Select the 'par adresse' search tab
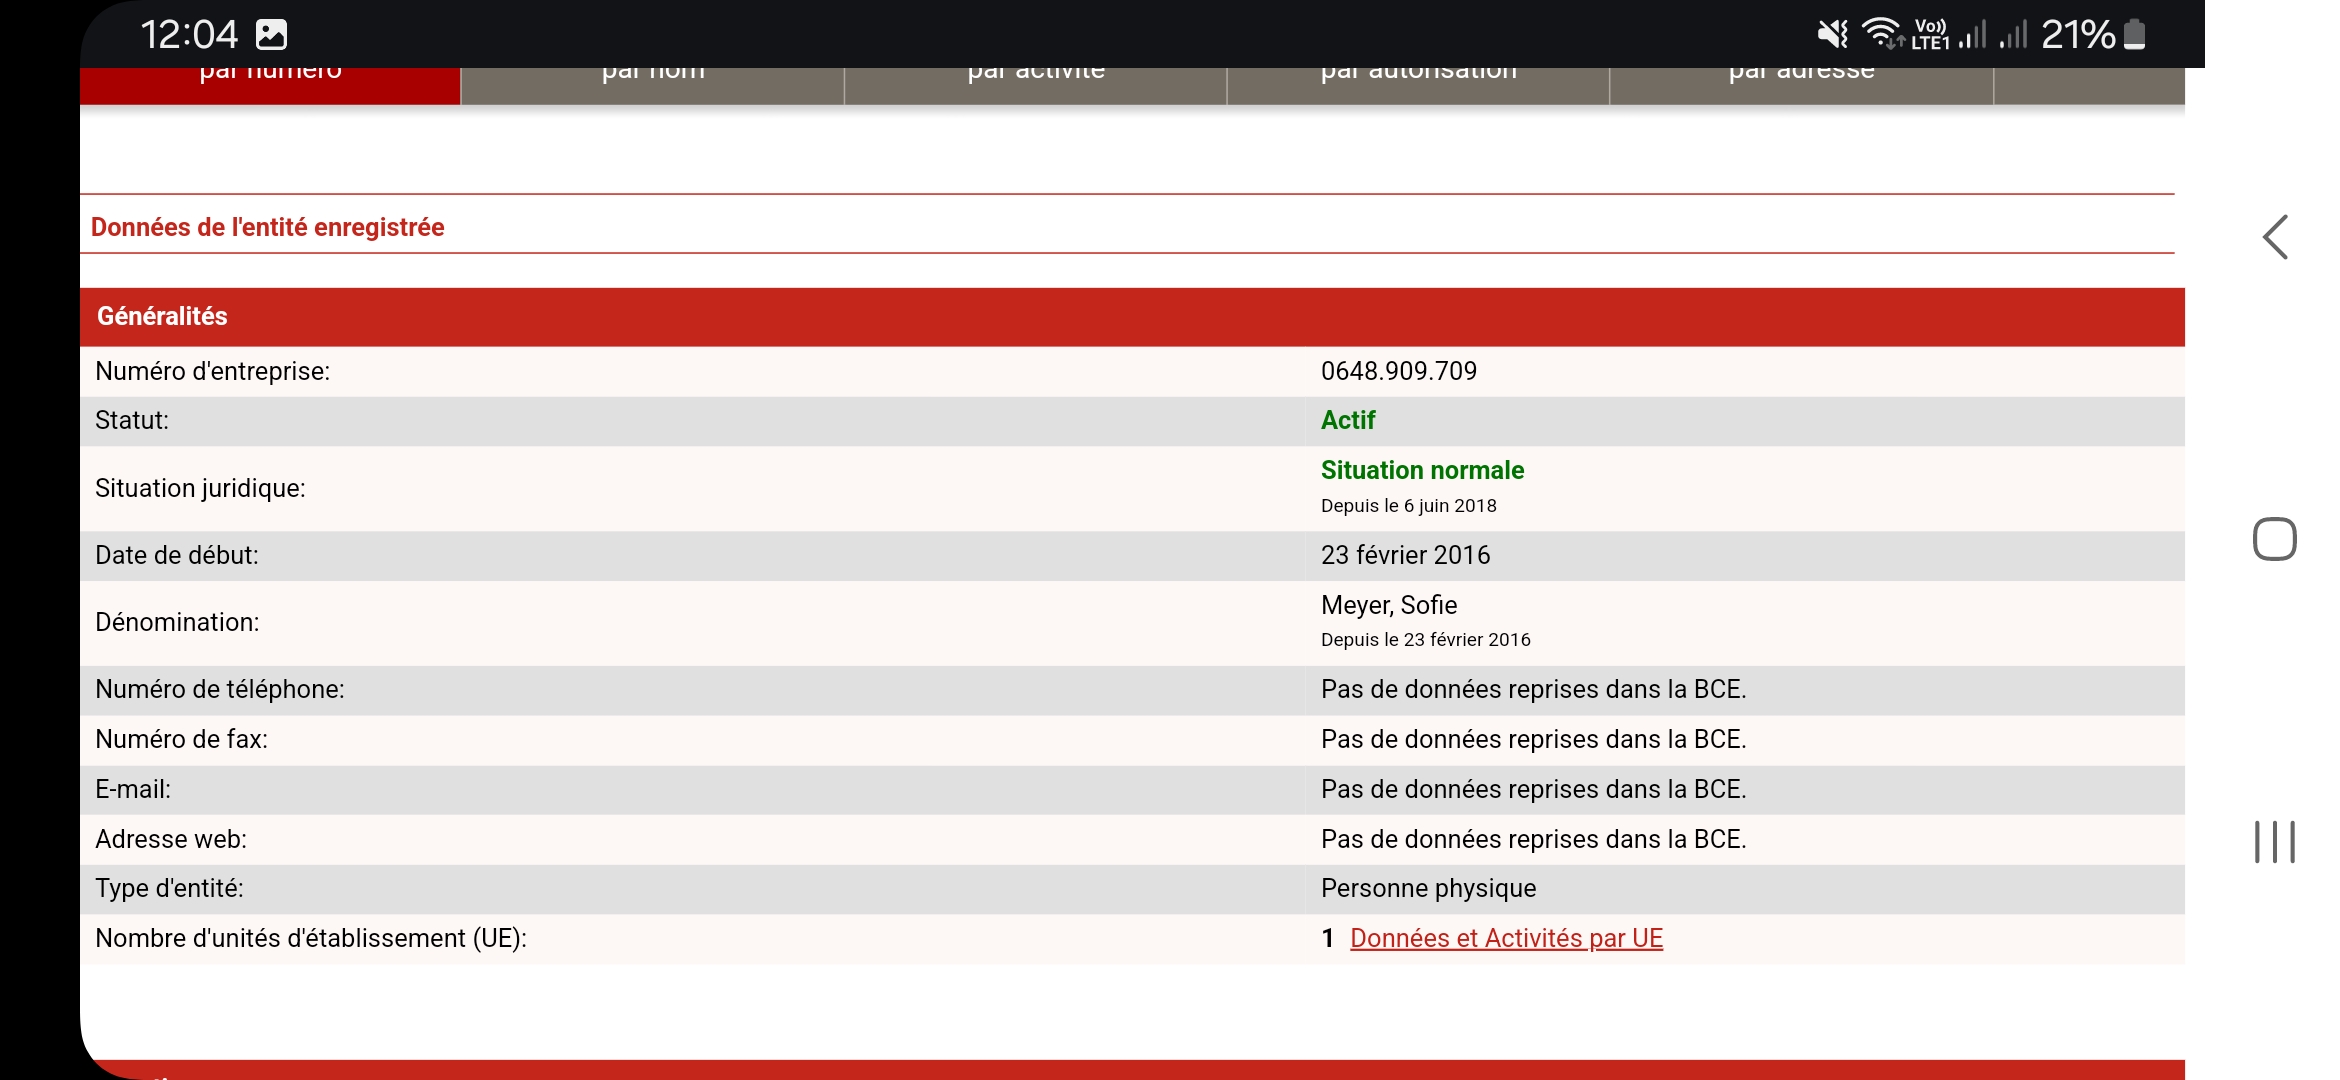Screen dimensions: 2340x1080 pos(1801,84)
